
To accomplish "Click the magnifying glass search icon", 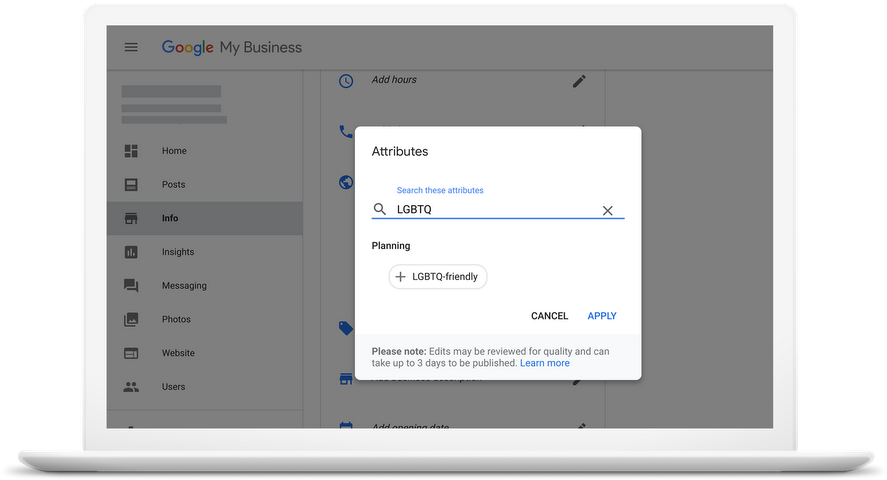I will pos(380,210).
